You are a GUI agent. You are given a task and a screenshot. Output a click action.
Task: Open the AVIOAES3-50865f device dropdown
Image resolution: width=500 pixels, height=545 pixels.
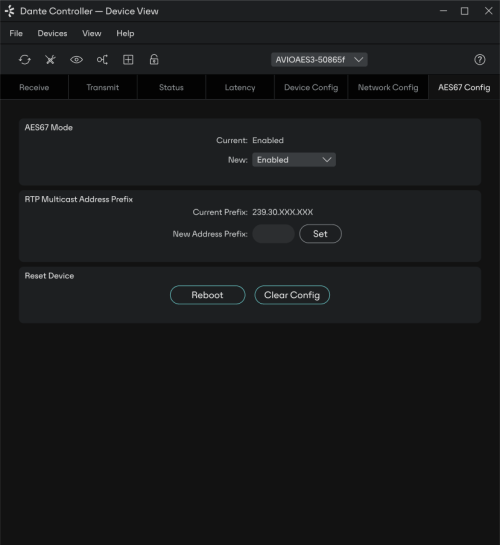pos(319,60)
